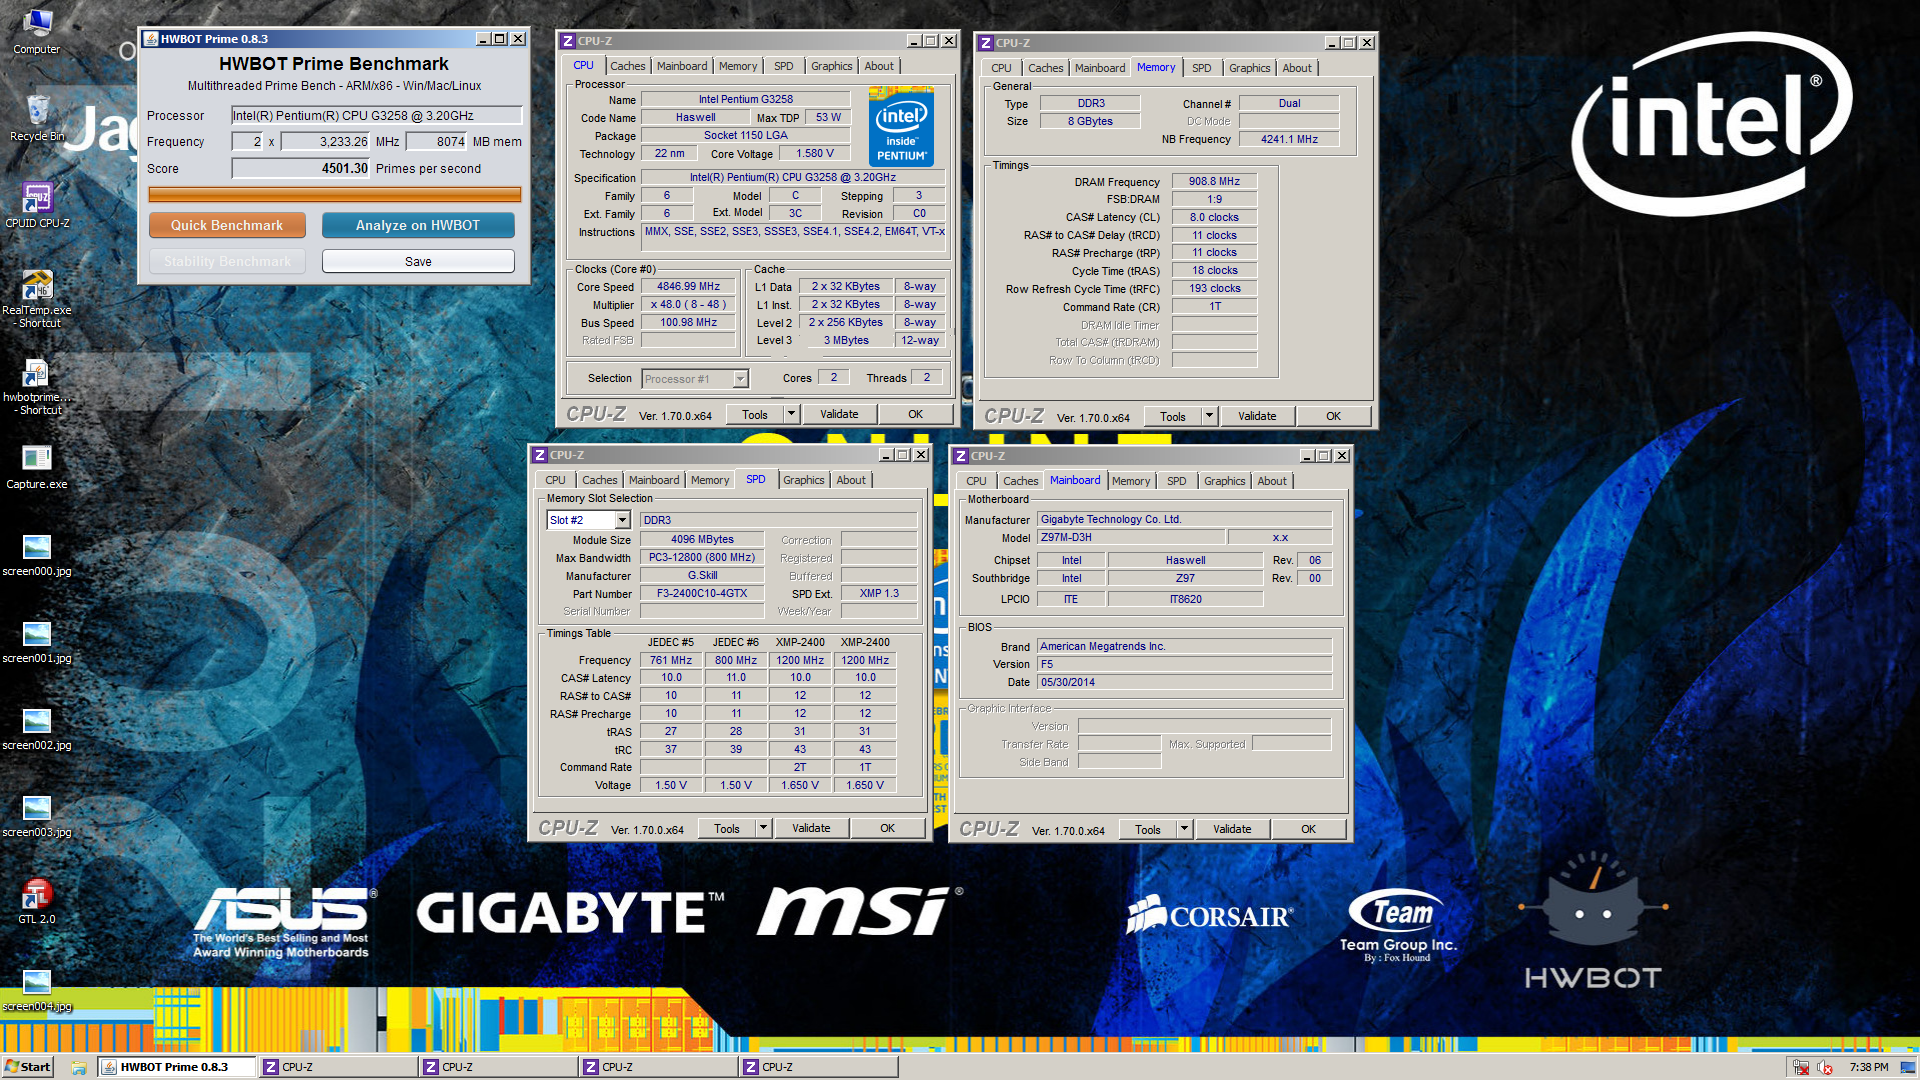
Task: Select the Capture.exe desktop icon
Action: (x=37, y=466)
